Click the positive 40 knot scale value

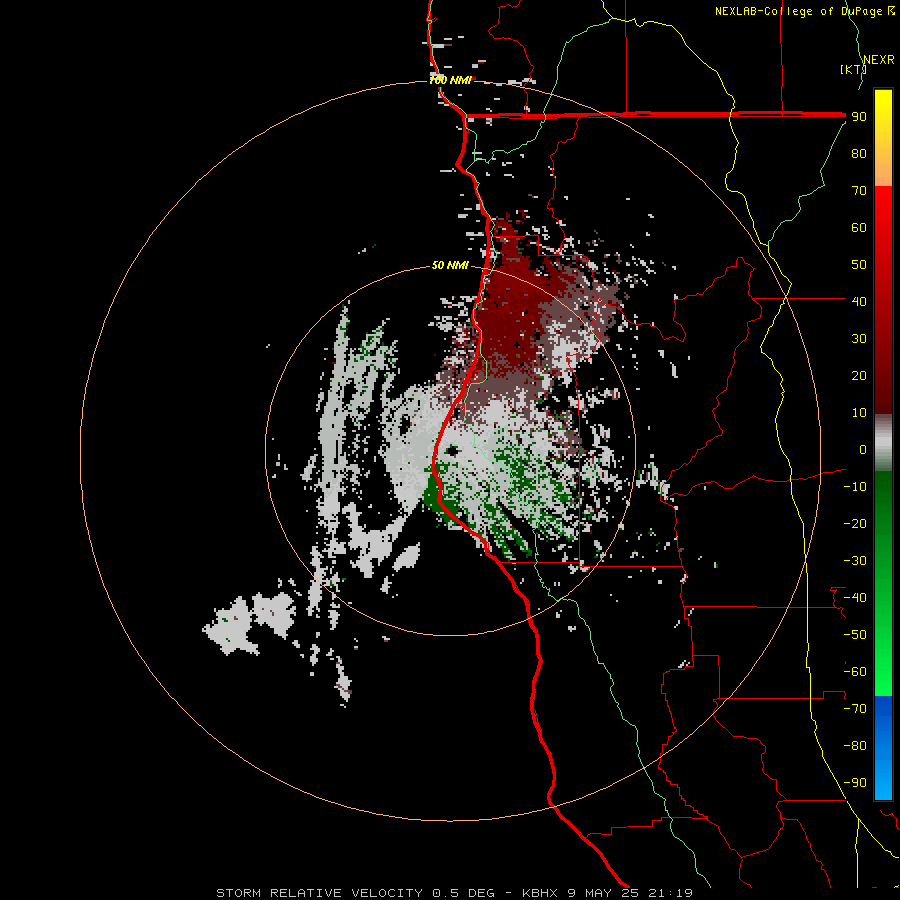(859, 301)
